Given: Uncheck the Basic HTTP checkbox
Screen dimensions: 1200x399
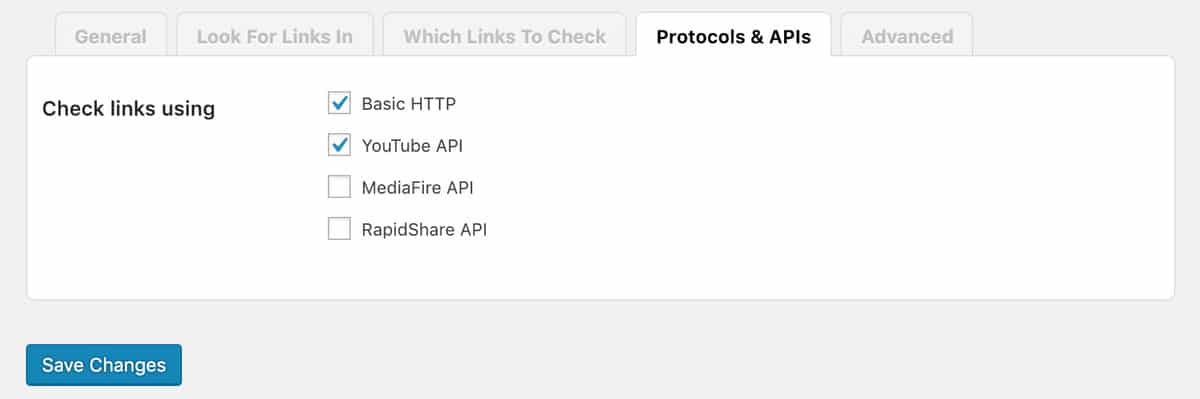Looking at the screenshot, I should (x=340, y=103).
